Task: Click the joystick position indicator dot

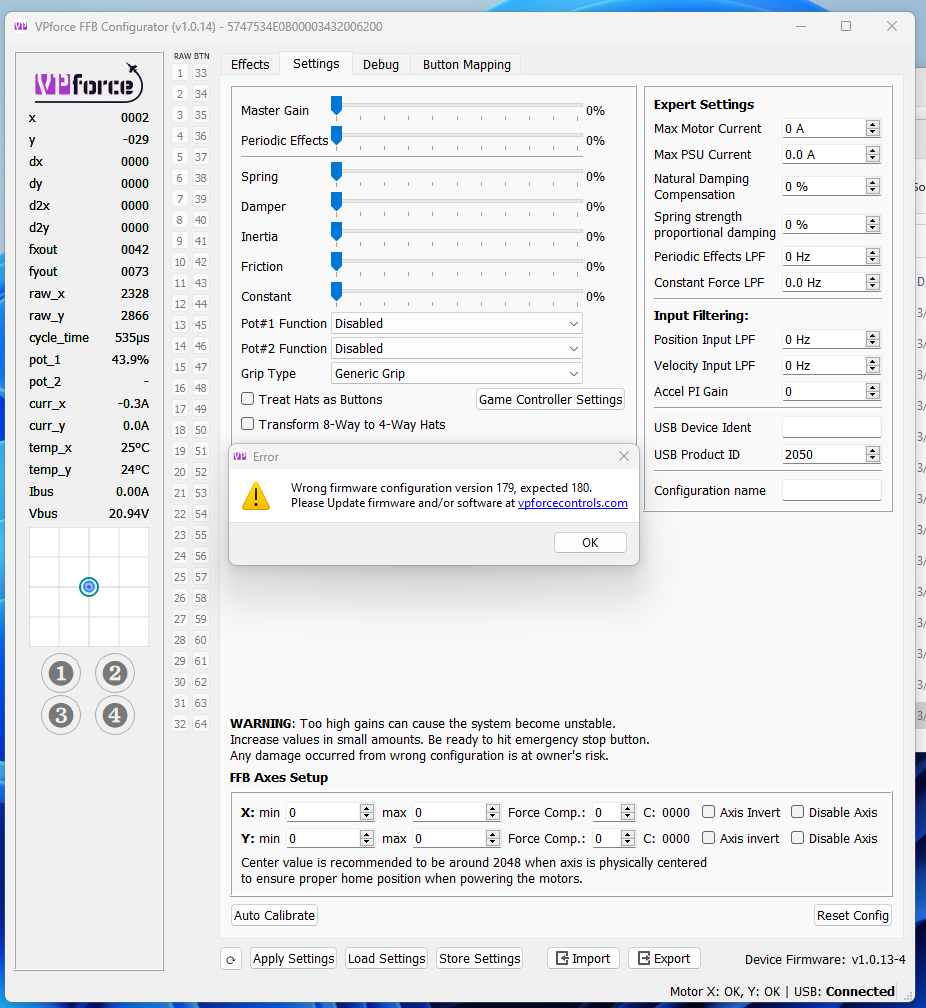Action: pyautogui.click(x=89, y=586)
